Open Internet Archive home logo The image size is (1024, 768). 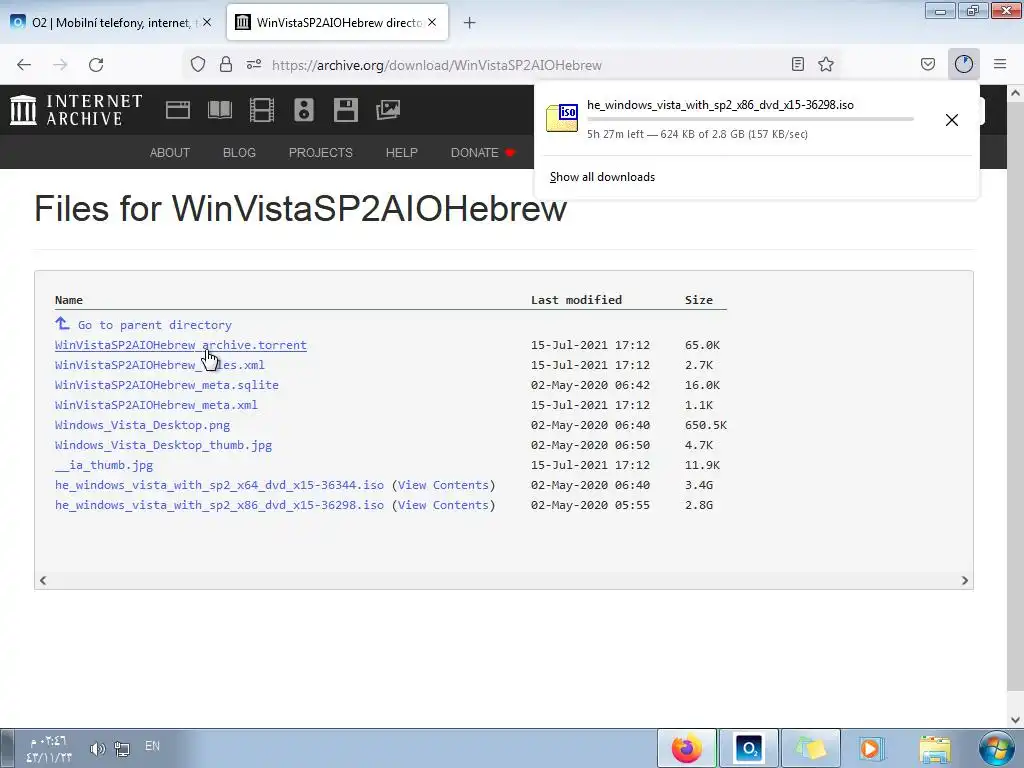[x=76, y=110]
